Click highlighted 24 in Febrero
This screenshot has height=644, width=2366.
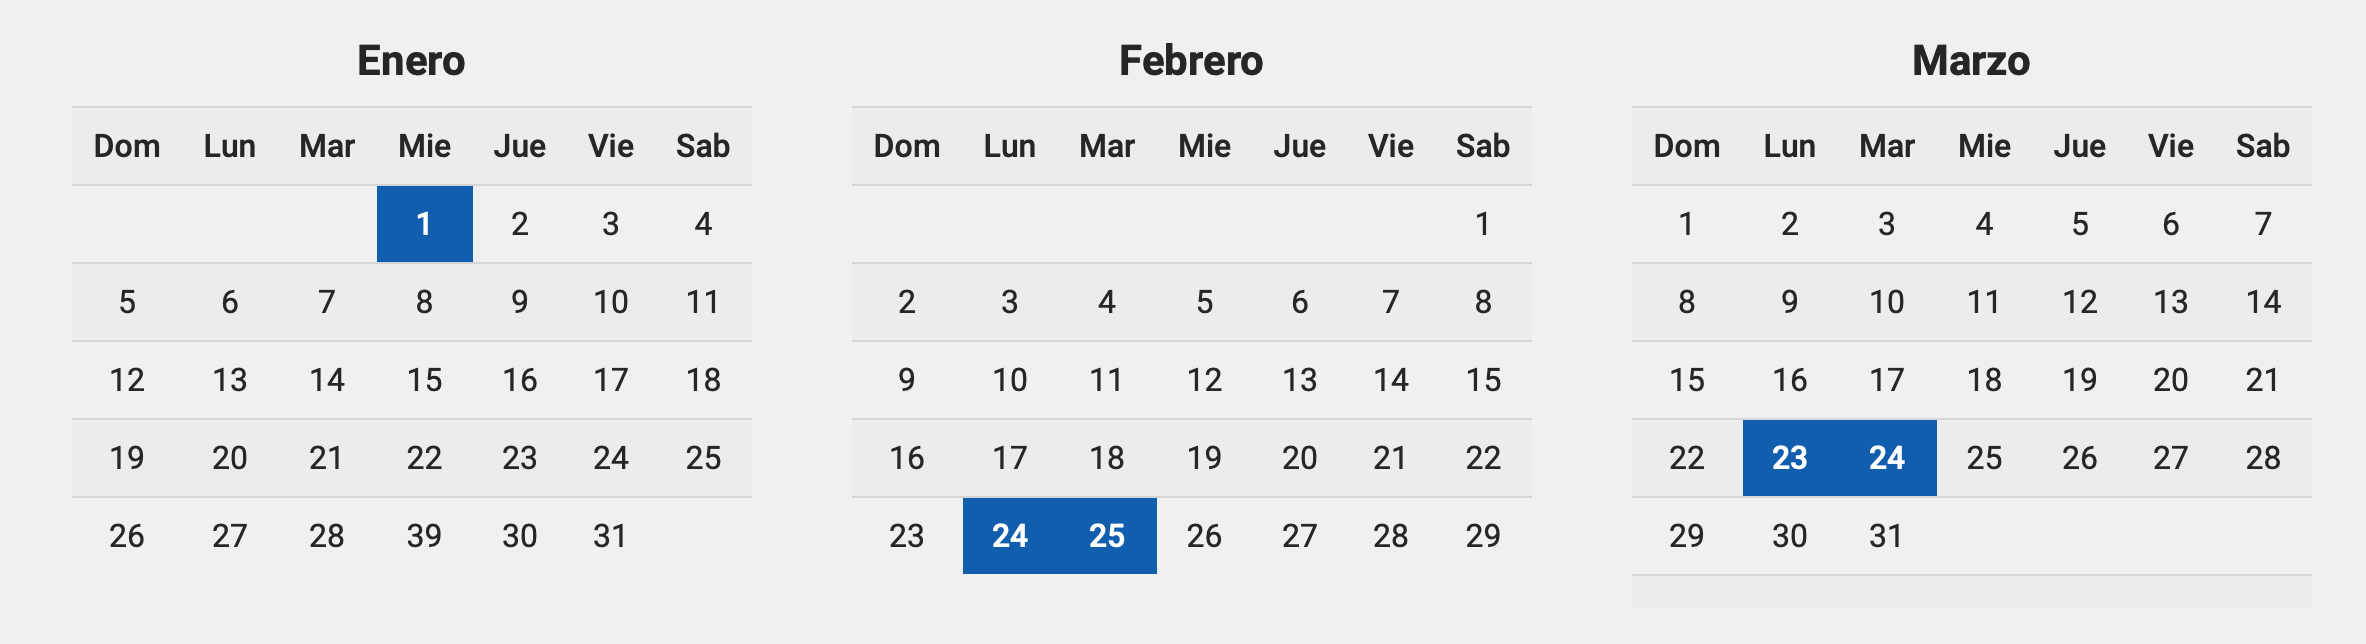(1010, 536)
